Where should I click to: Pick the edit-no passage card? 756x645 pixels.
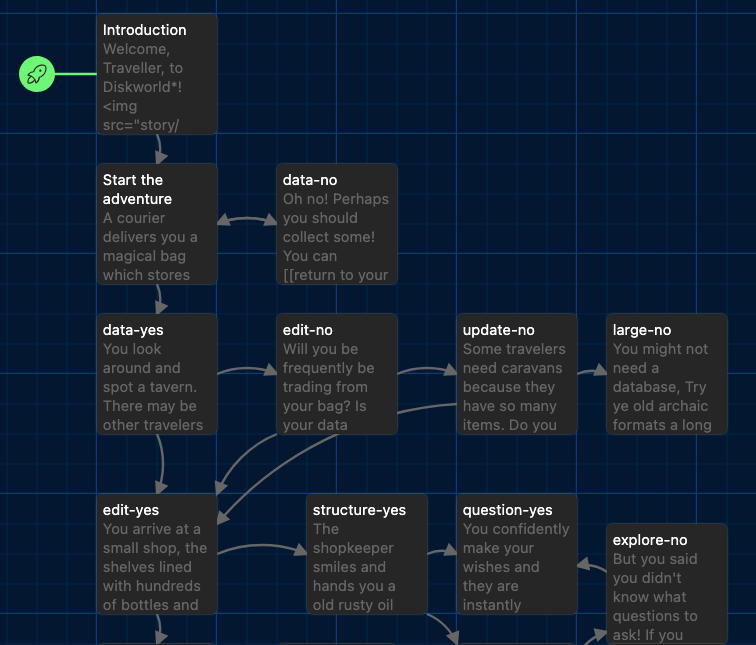pyautogui.click(x=337, y=374)
